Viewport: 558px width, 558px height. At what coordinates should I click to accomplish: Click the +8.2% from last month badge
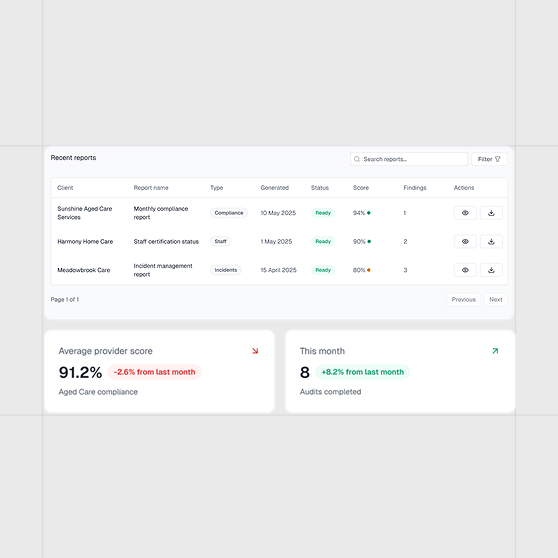(x=363, y=372)
